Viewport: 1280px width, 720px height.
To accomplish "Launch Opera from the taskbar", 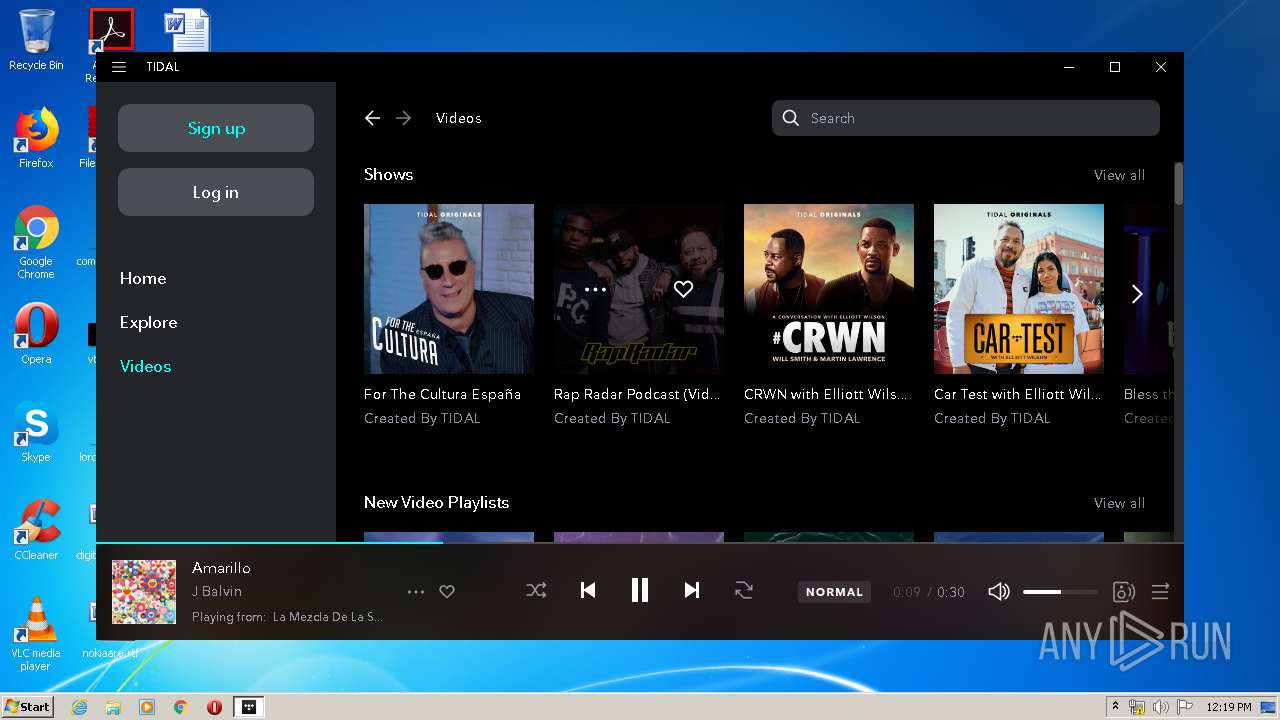I will point(214,707).
